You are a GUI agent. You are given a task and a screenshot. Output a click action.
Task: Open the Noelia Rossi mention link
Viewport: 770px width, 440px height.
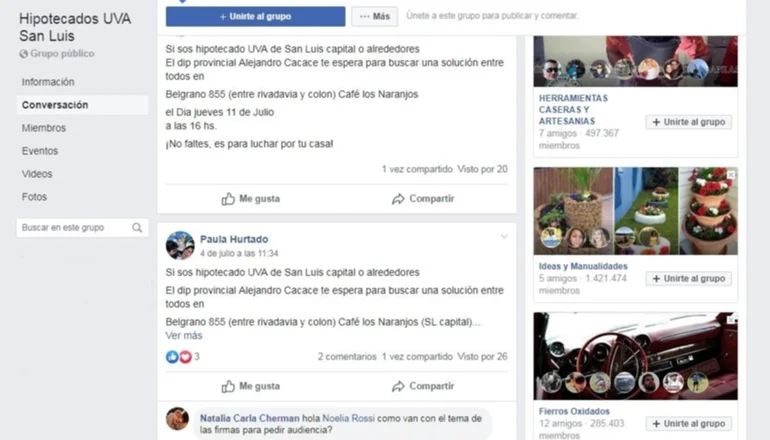(348, 418)
